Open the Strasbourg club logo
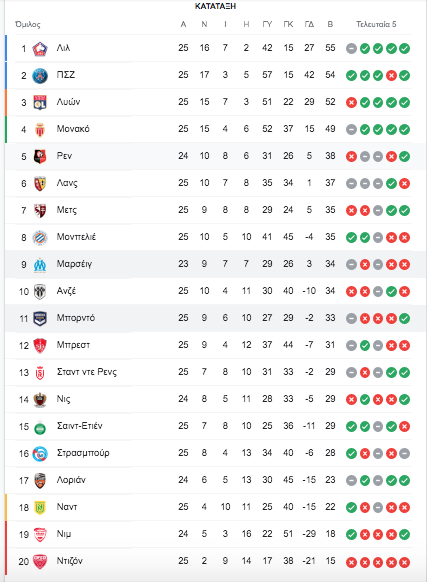Viewport: 427px width, 582px height. (40, 454)
